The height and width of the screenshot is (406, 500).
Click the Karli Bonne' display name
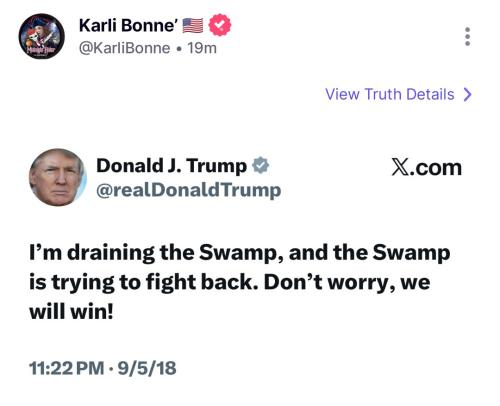[128, 25]
